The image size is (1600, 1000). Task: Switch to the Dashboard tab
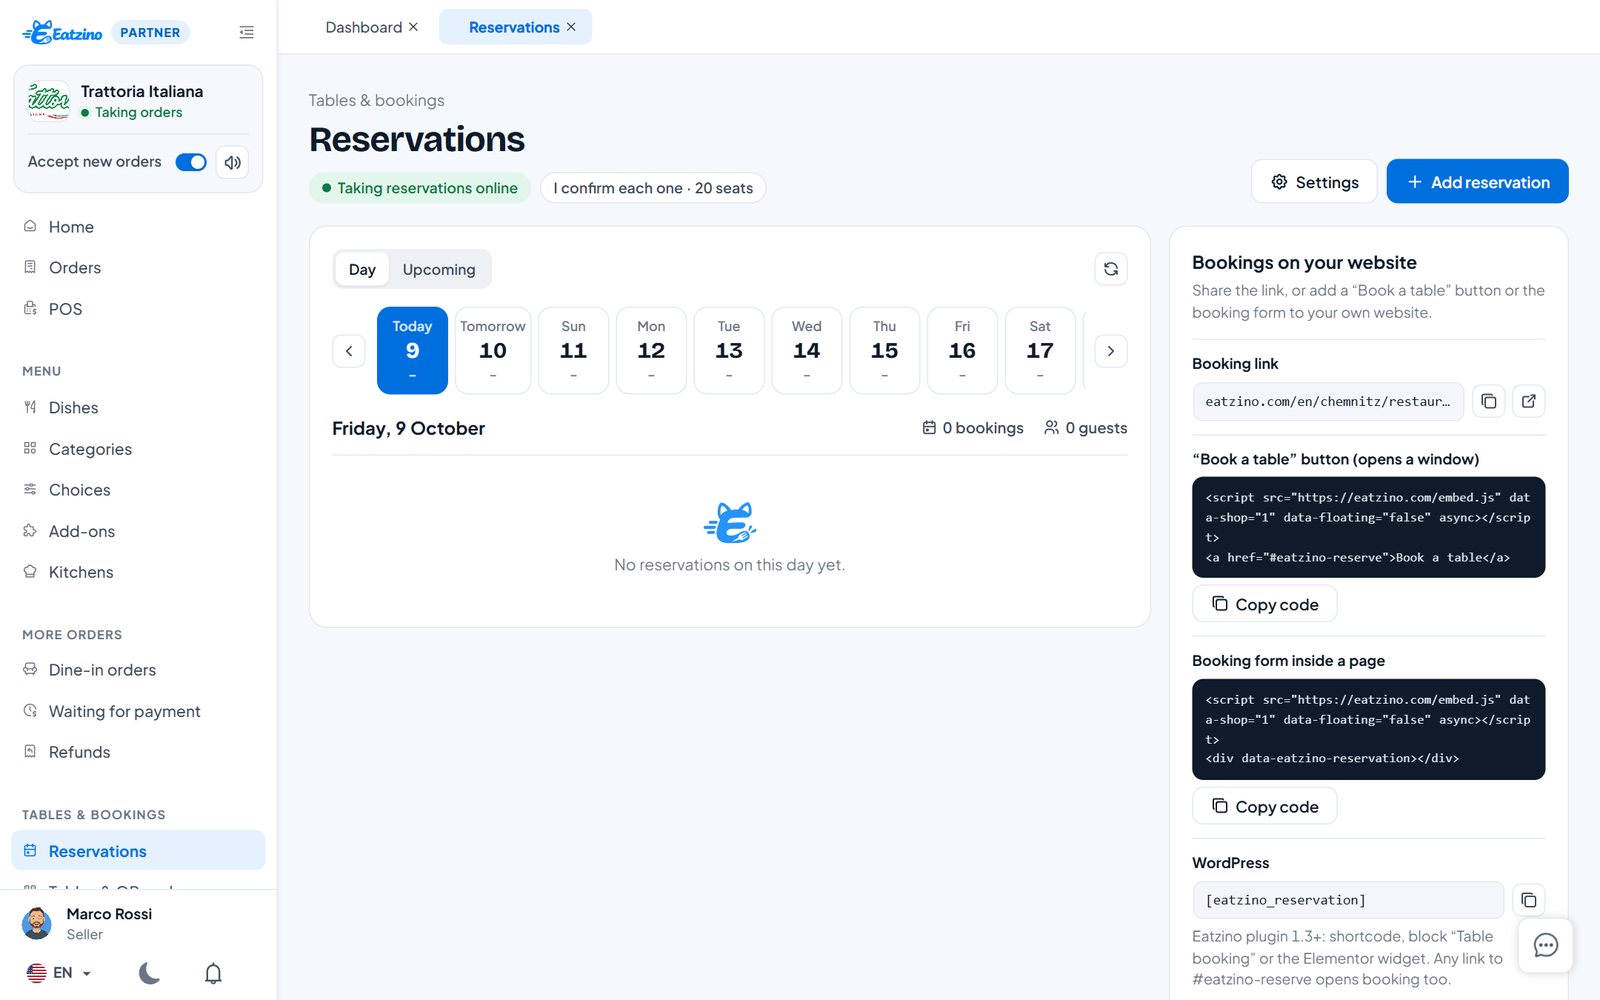[364, 27]
